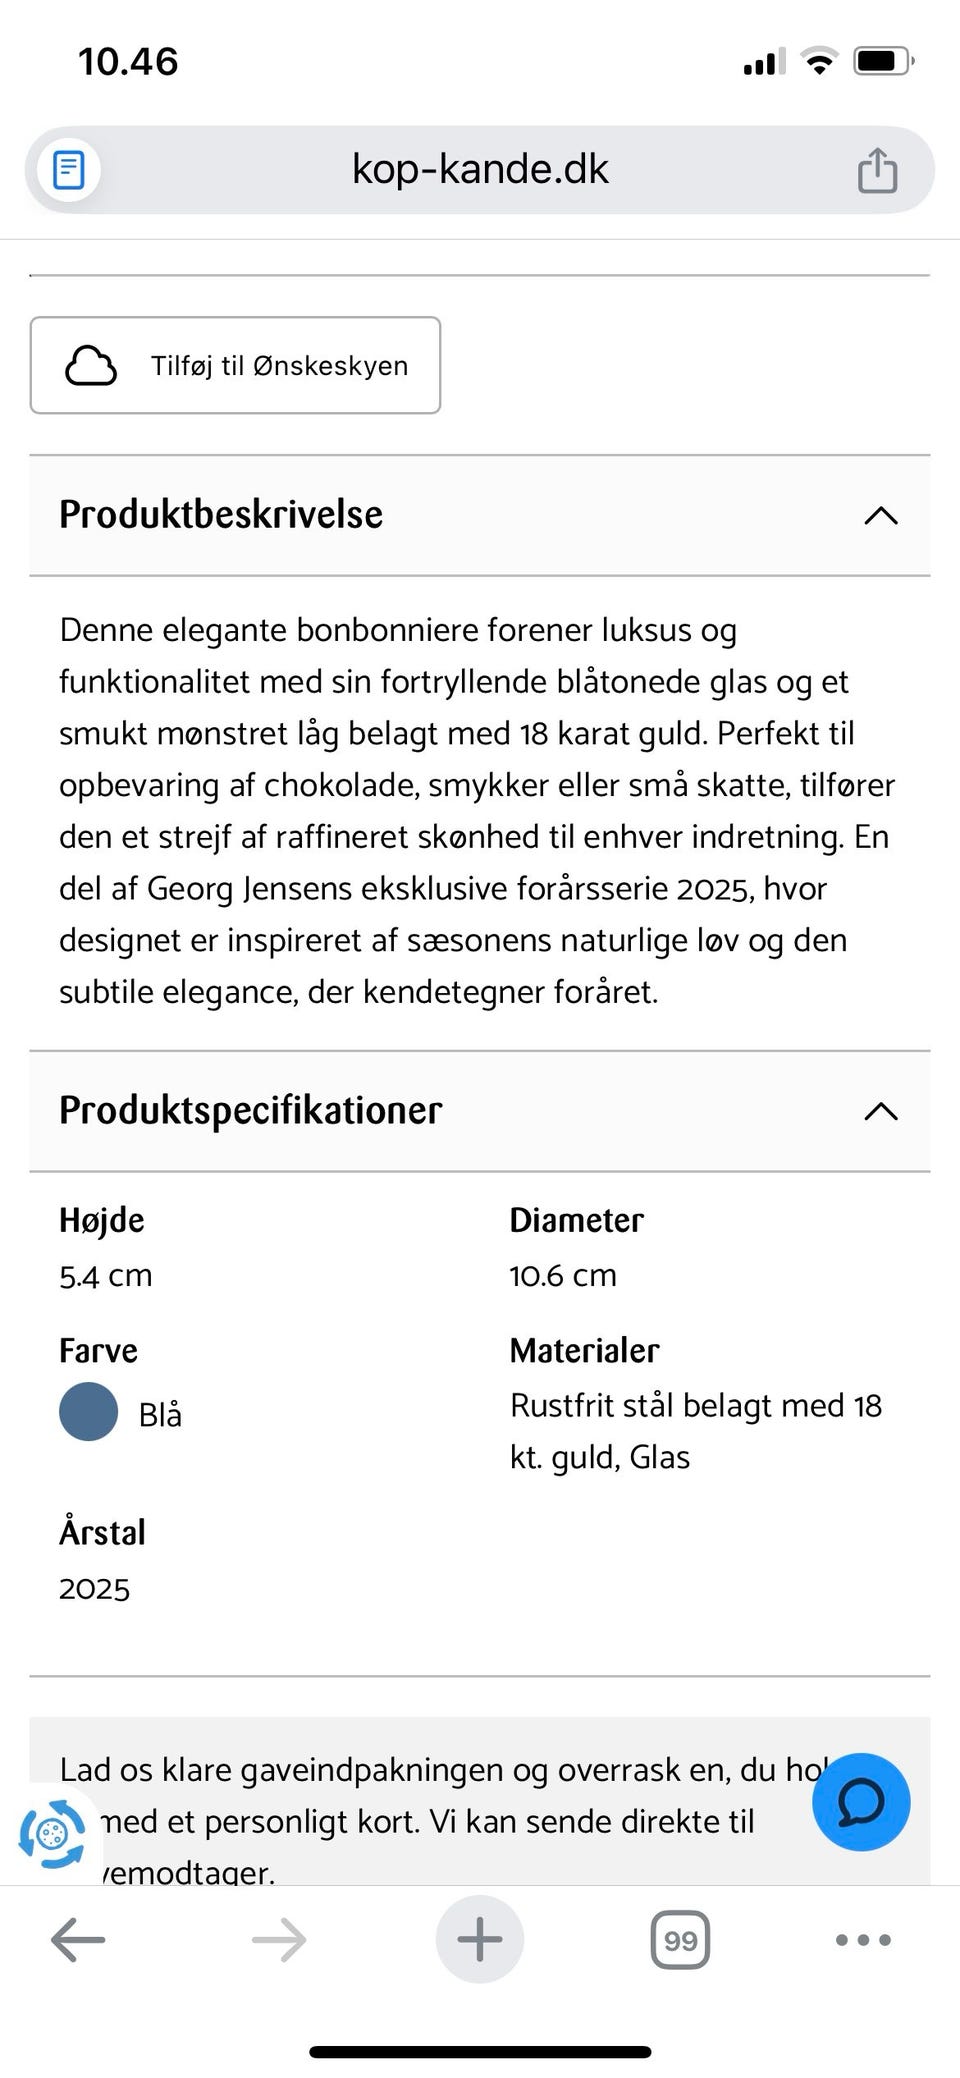Tap the share icon in address bar

(877, 170)
